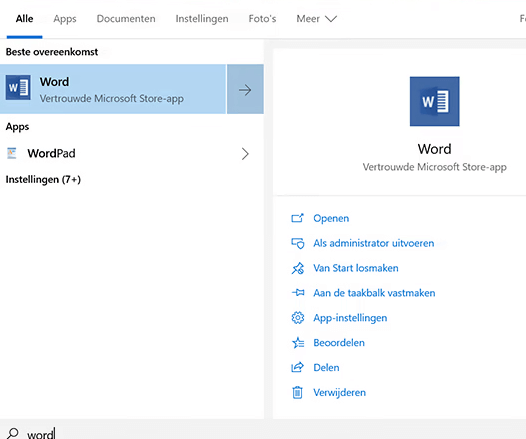The image size is (526, 439).
Task: Click the Delen share icon
Action: coord(298,368)
